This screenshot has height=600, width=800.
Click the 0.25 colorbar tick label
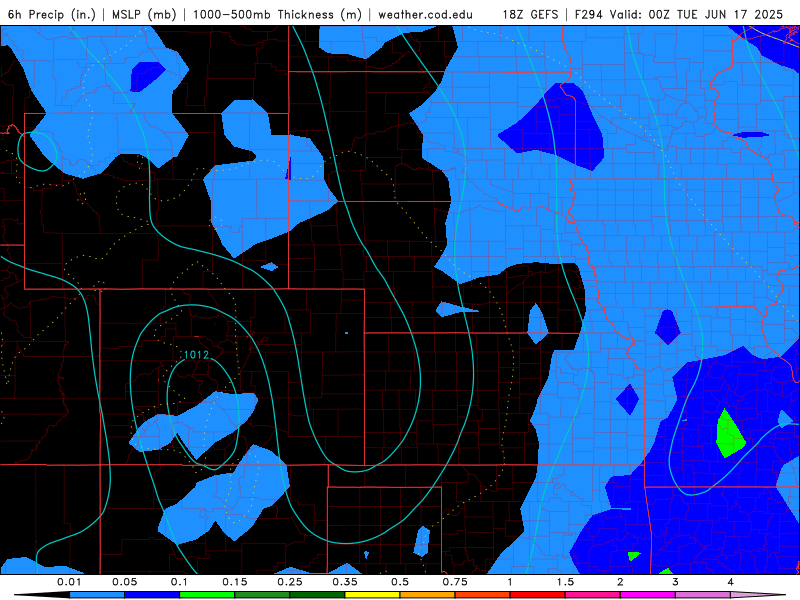pos(290,582)
